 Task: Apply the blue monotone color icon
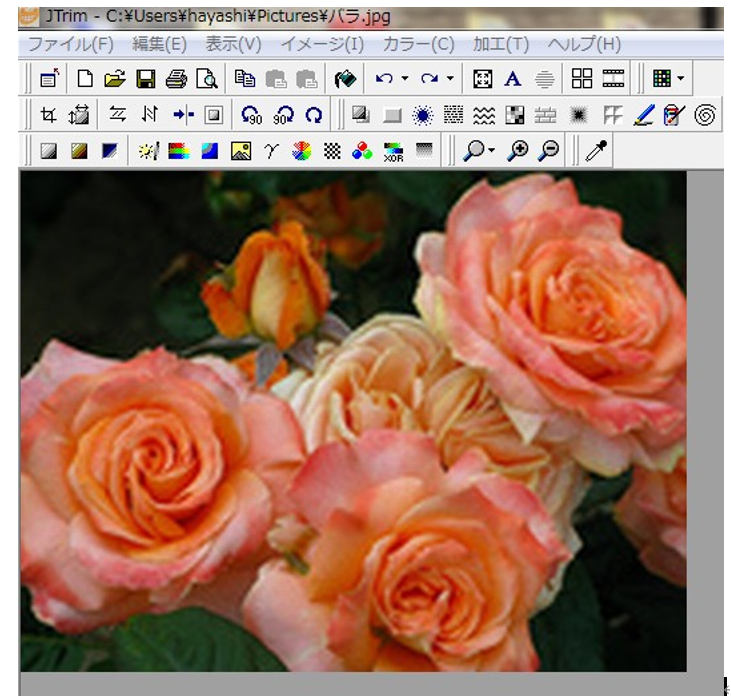pos(110,151)
